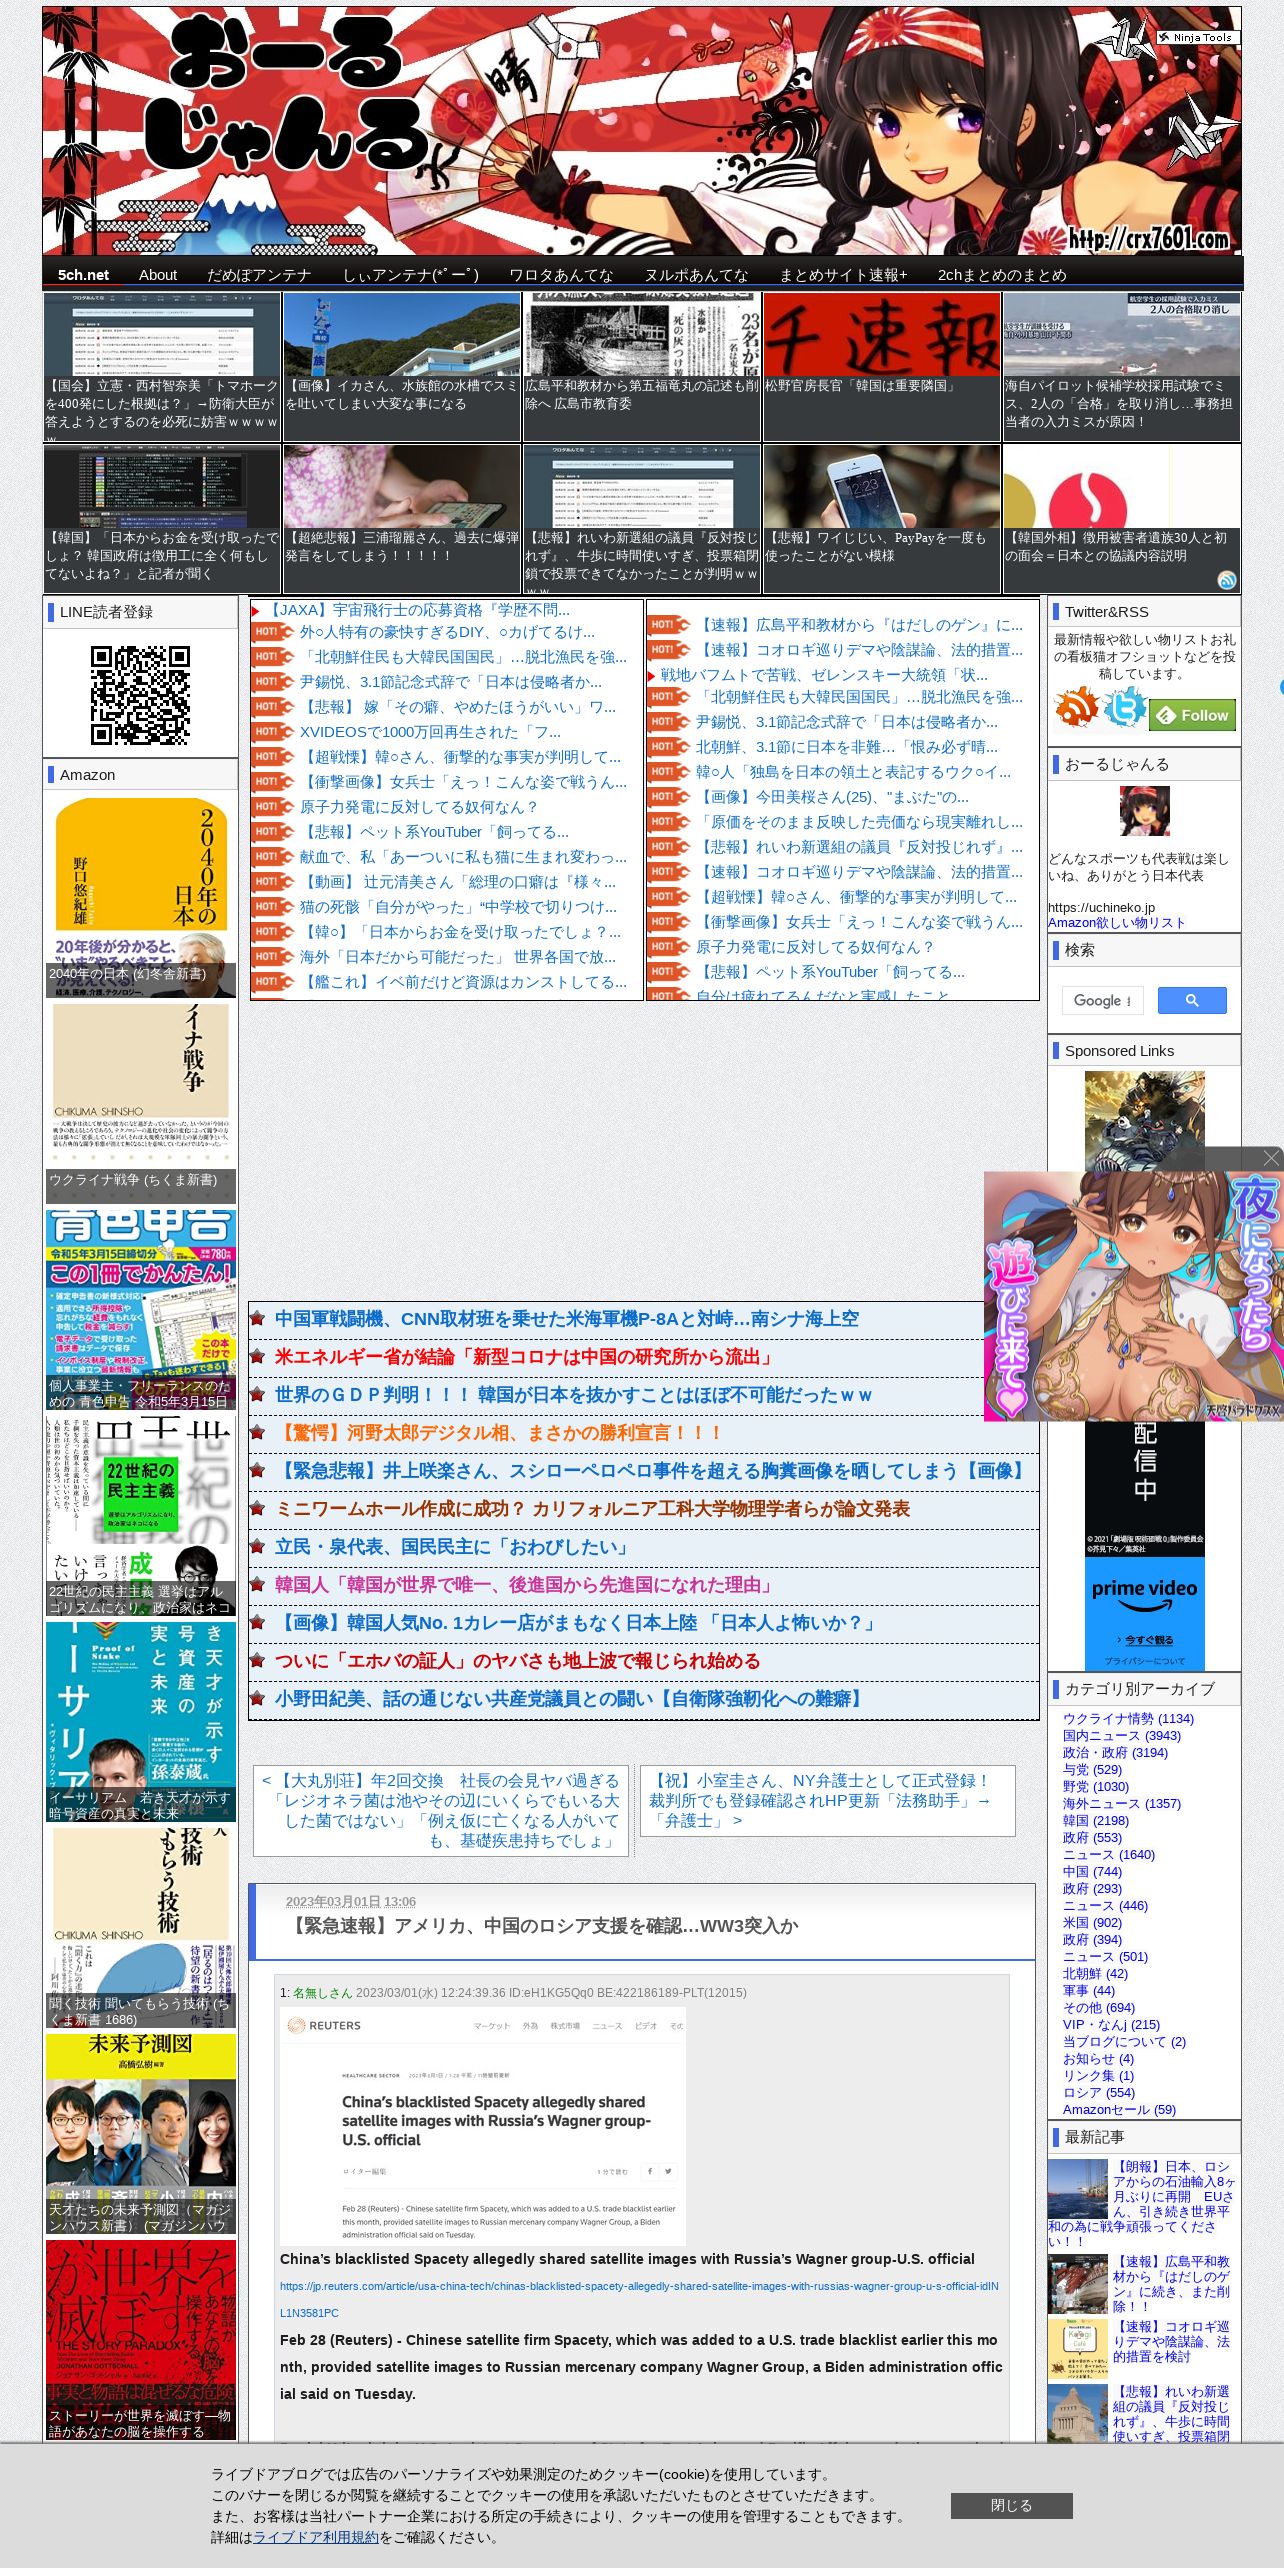Scan the LINE reader QR code image
This screenshot has height=2568, width=1284.
140,695
